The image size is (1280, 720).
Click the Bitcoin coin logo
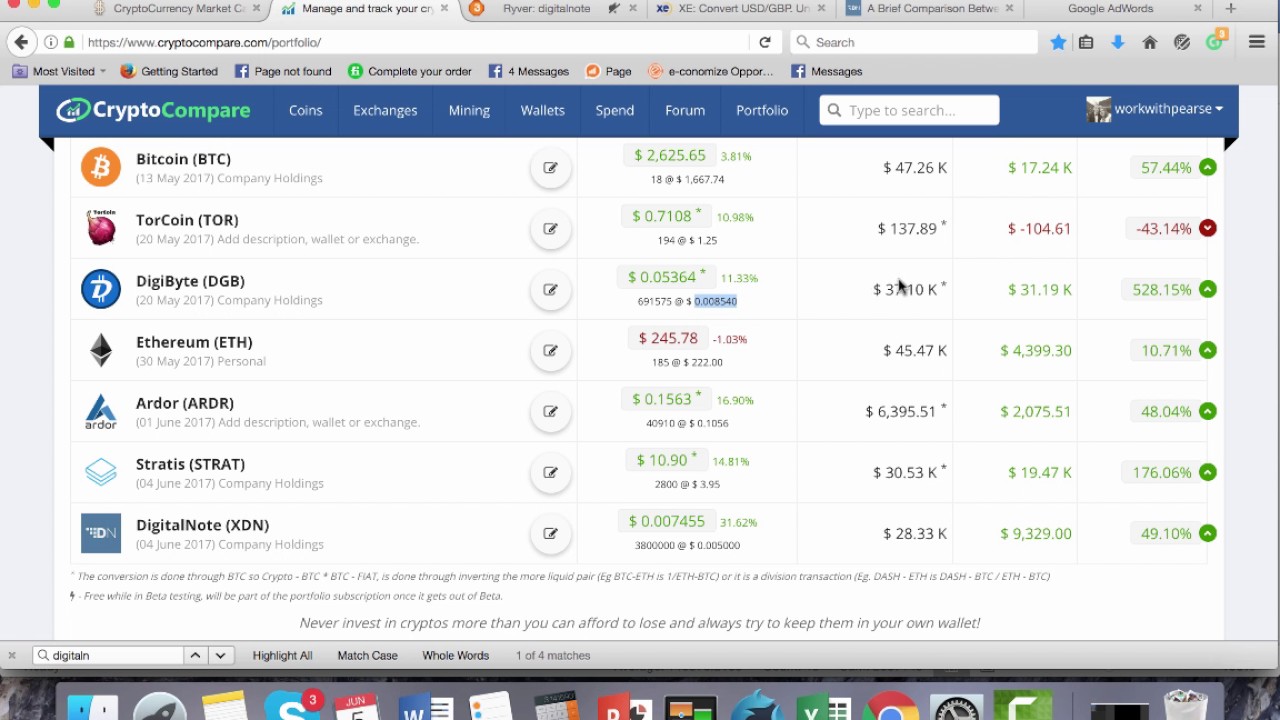point(101,167)
